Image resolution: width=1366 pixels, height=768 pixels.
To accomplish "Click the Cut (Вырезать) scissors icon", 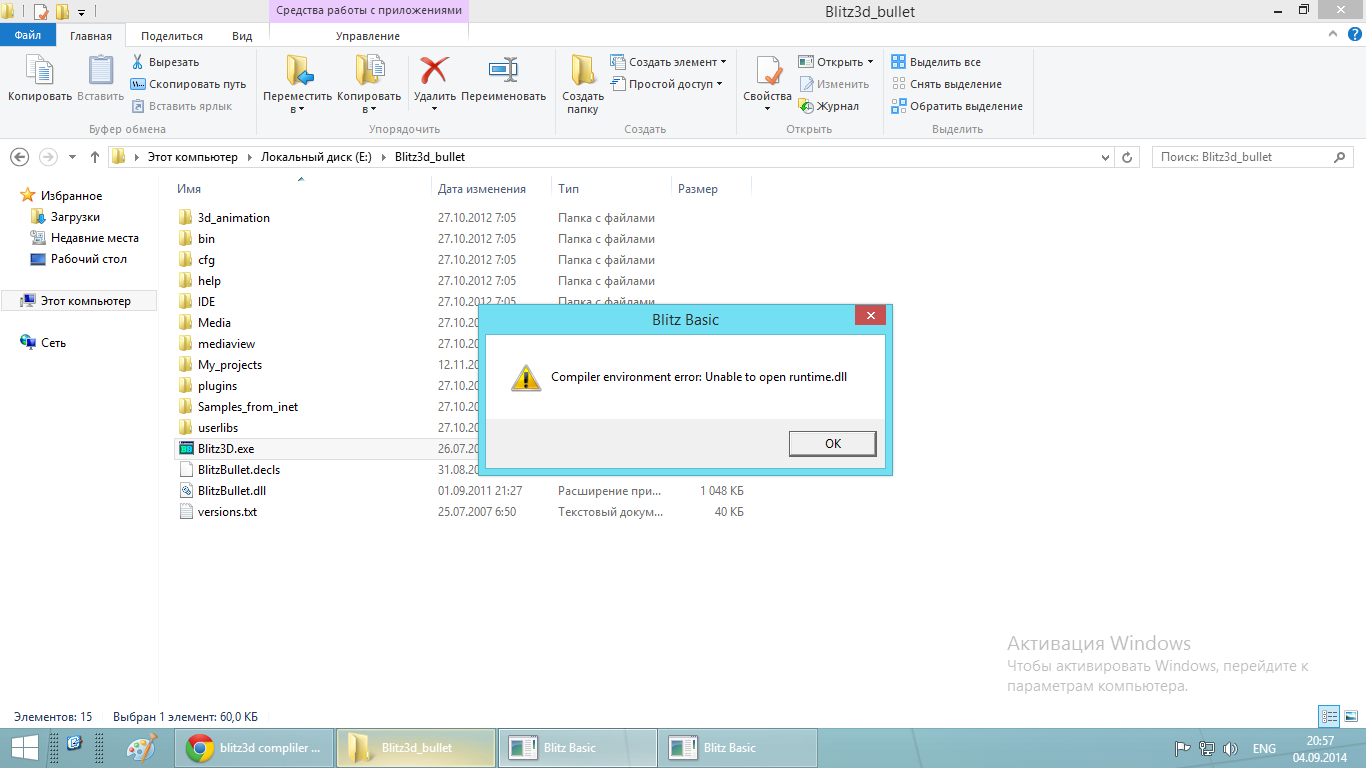I will 138,62.
